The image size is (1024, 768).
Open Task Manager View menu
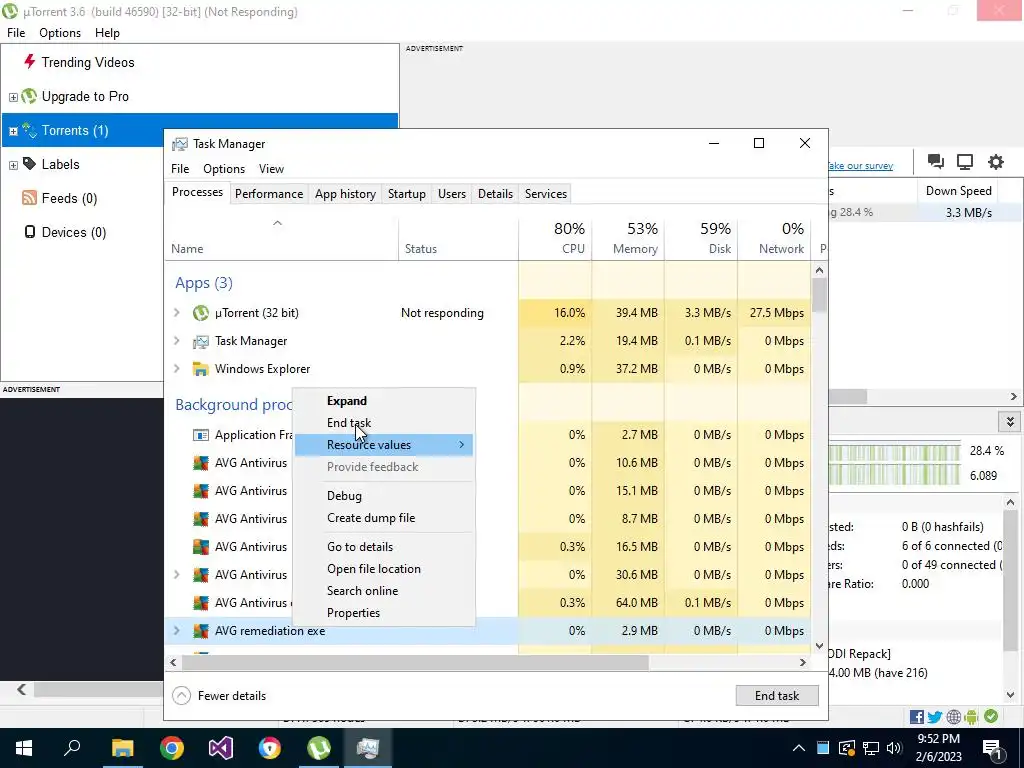tap(271, 168)
